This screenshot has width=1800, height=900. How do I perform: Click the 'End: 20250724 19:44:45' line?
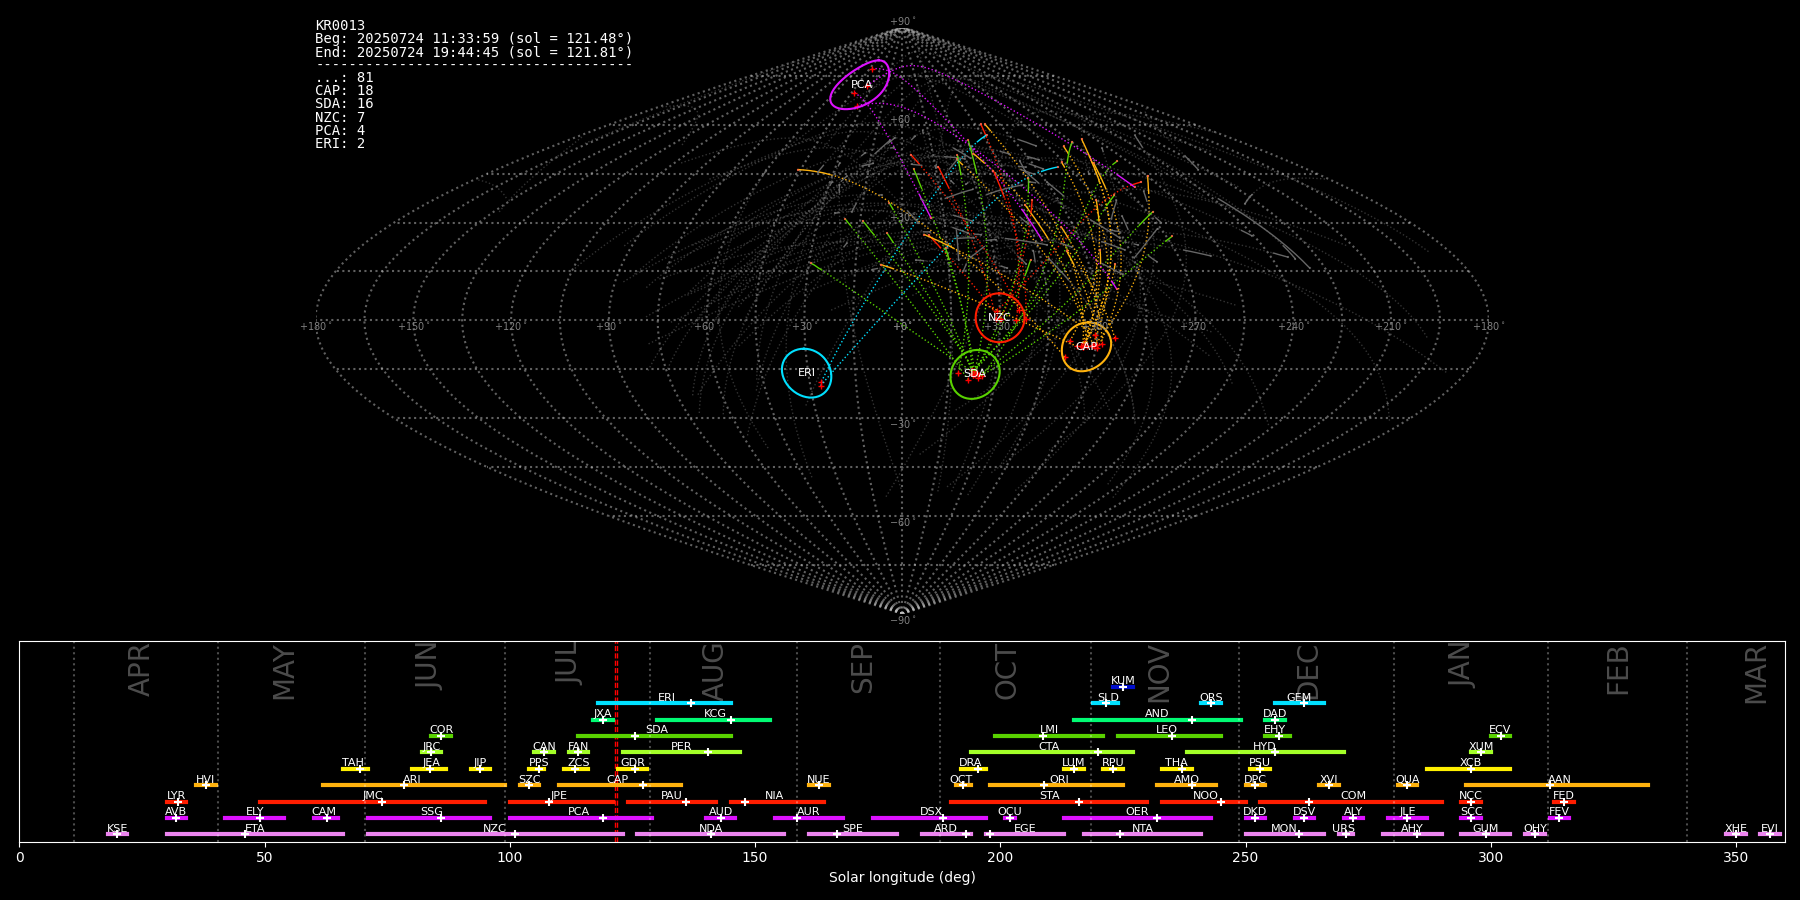coord(474,52)
